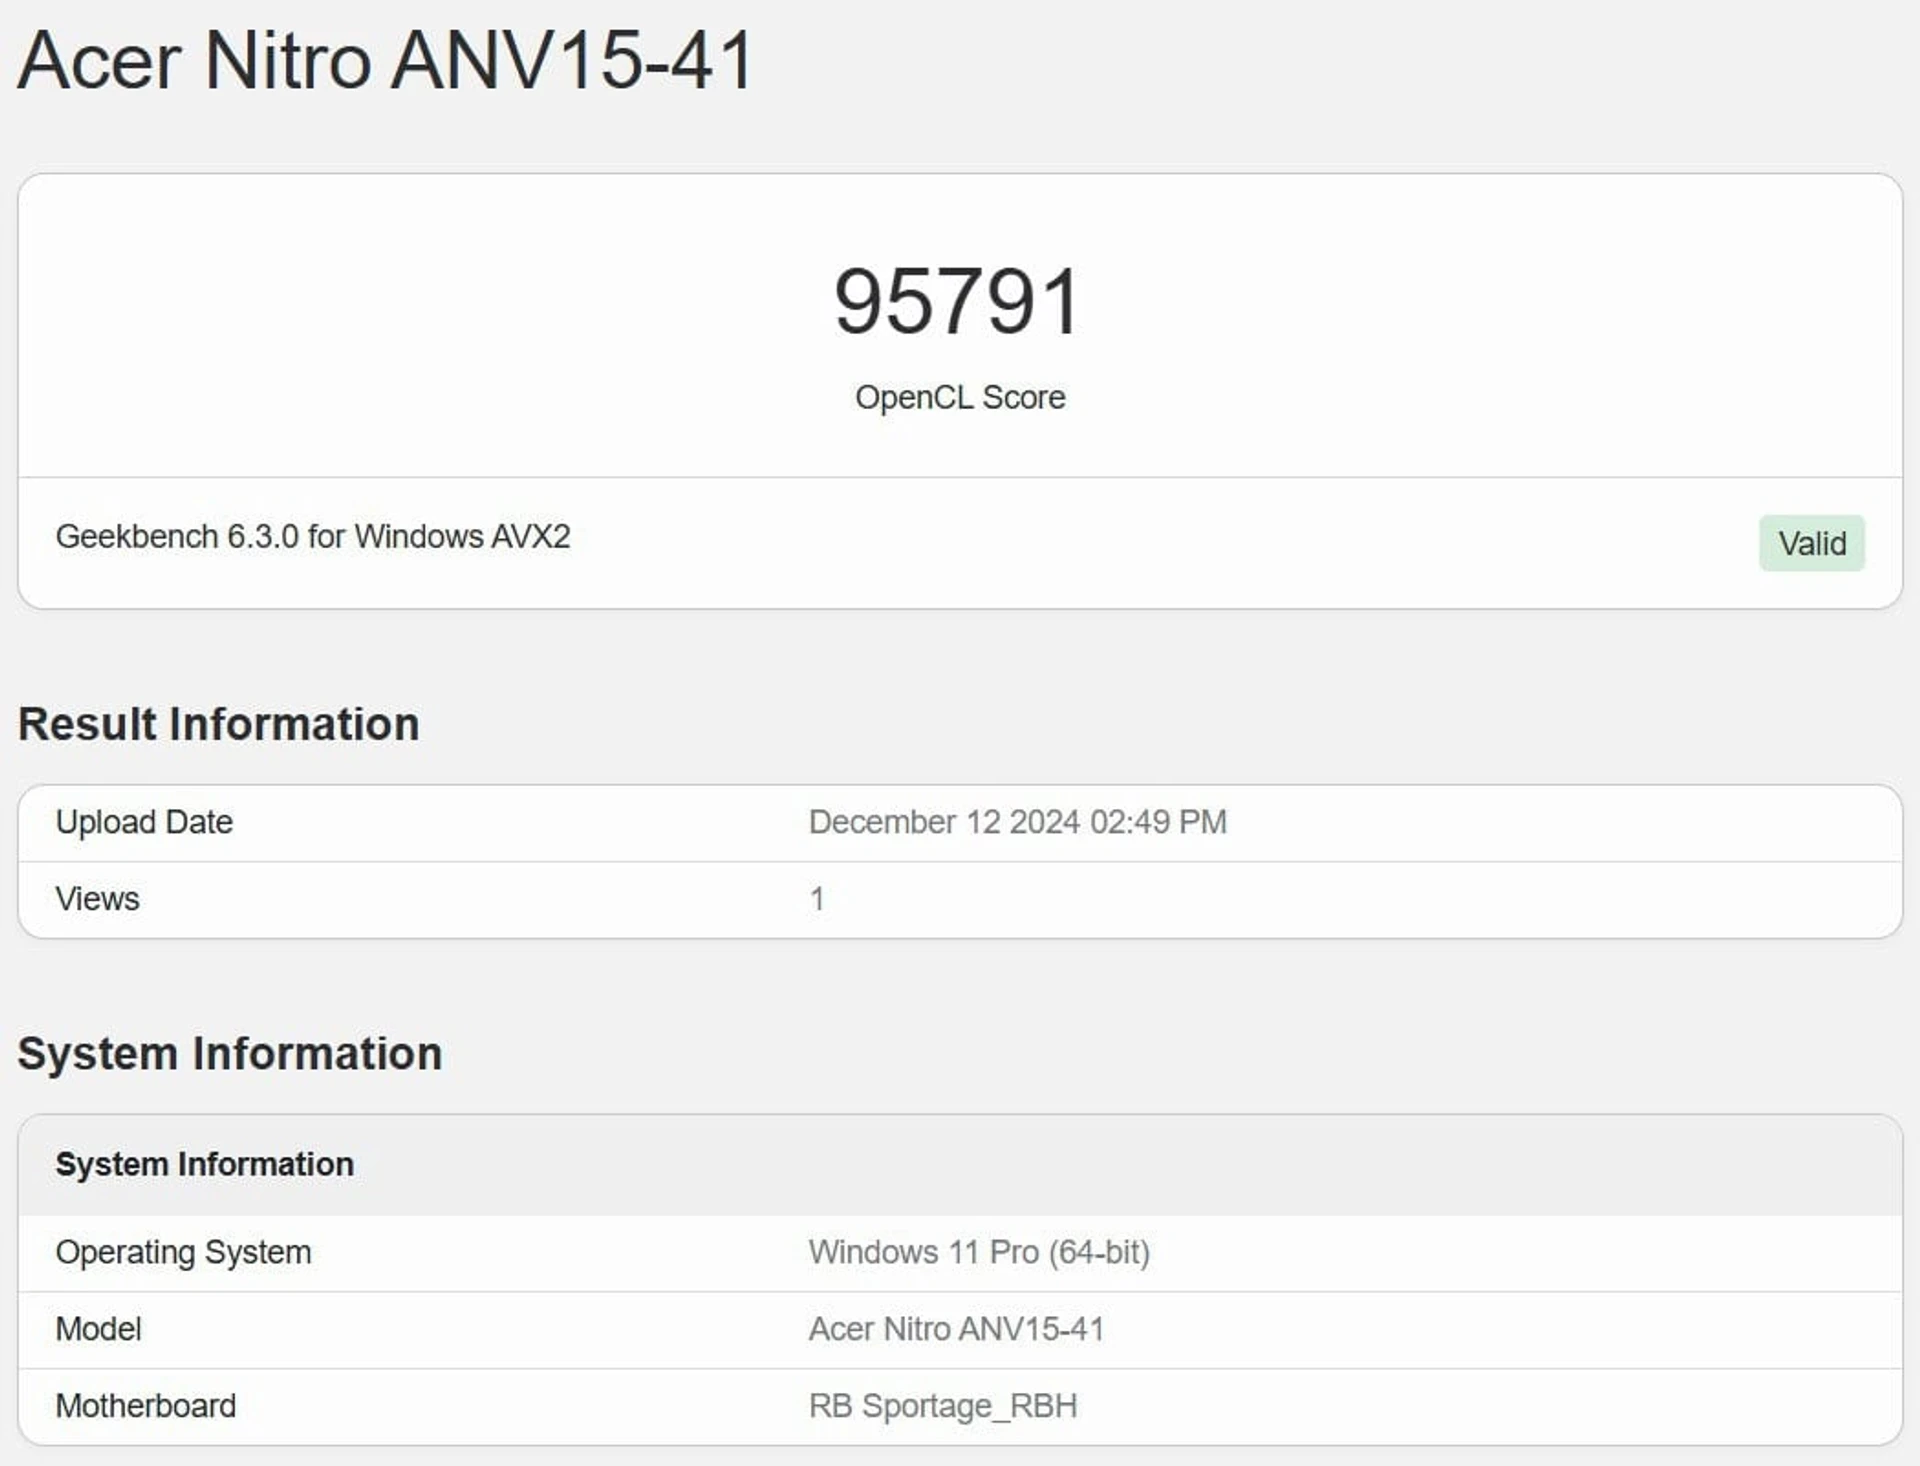Viewport: 1920px width, 1466px height.
Task: Select the Acer Nitro ANV15-41 model value
Action: point(957,1329)
